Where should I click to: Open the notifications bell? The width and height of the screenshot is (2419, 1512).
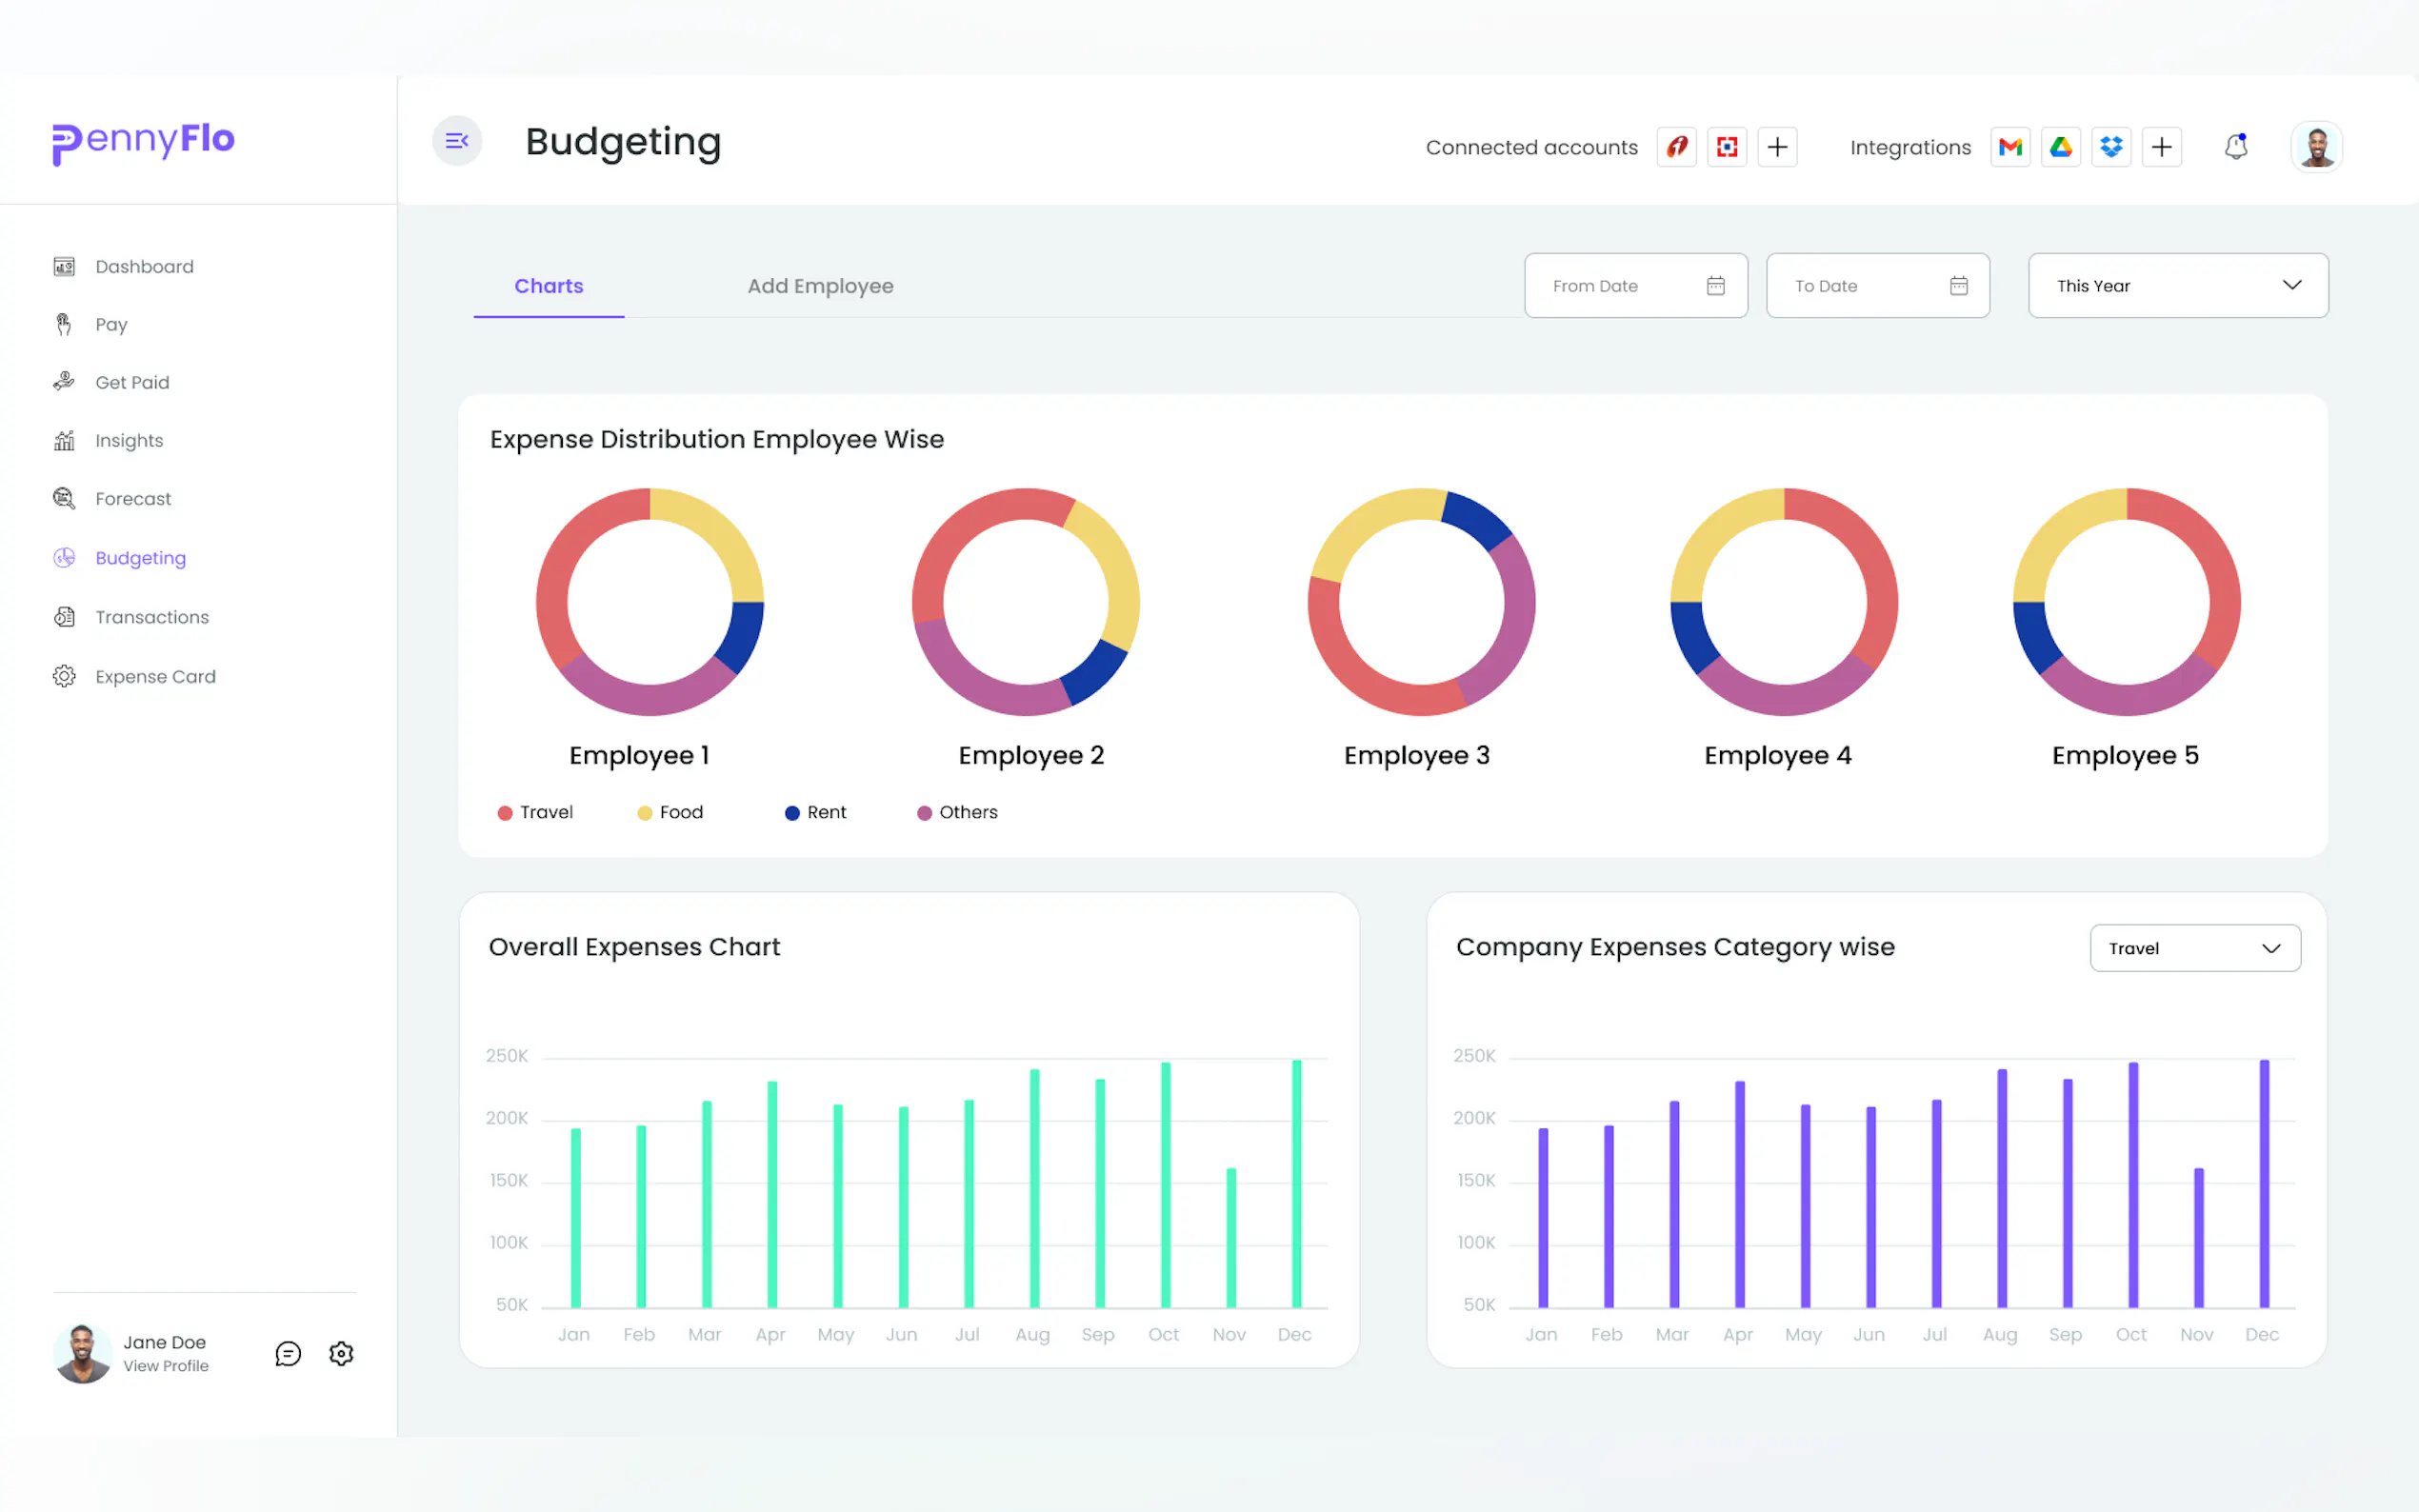(x=2236, y=147)
